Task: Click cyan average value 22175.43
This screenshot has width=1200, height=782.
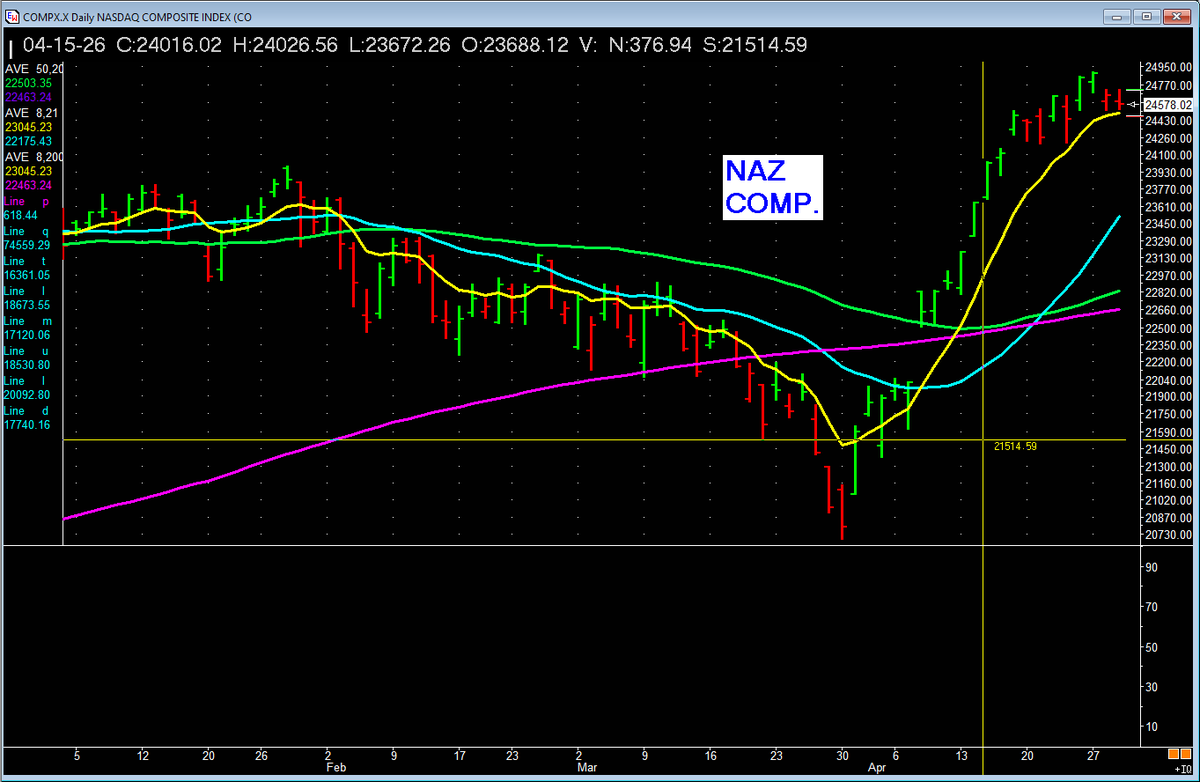Action: [x=28, y=142]
